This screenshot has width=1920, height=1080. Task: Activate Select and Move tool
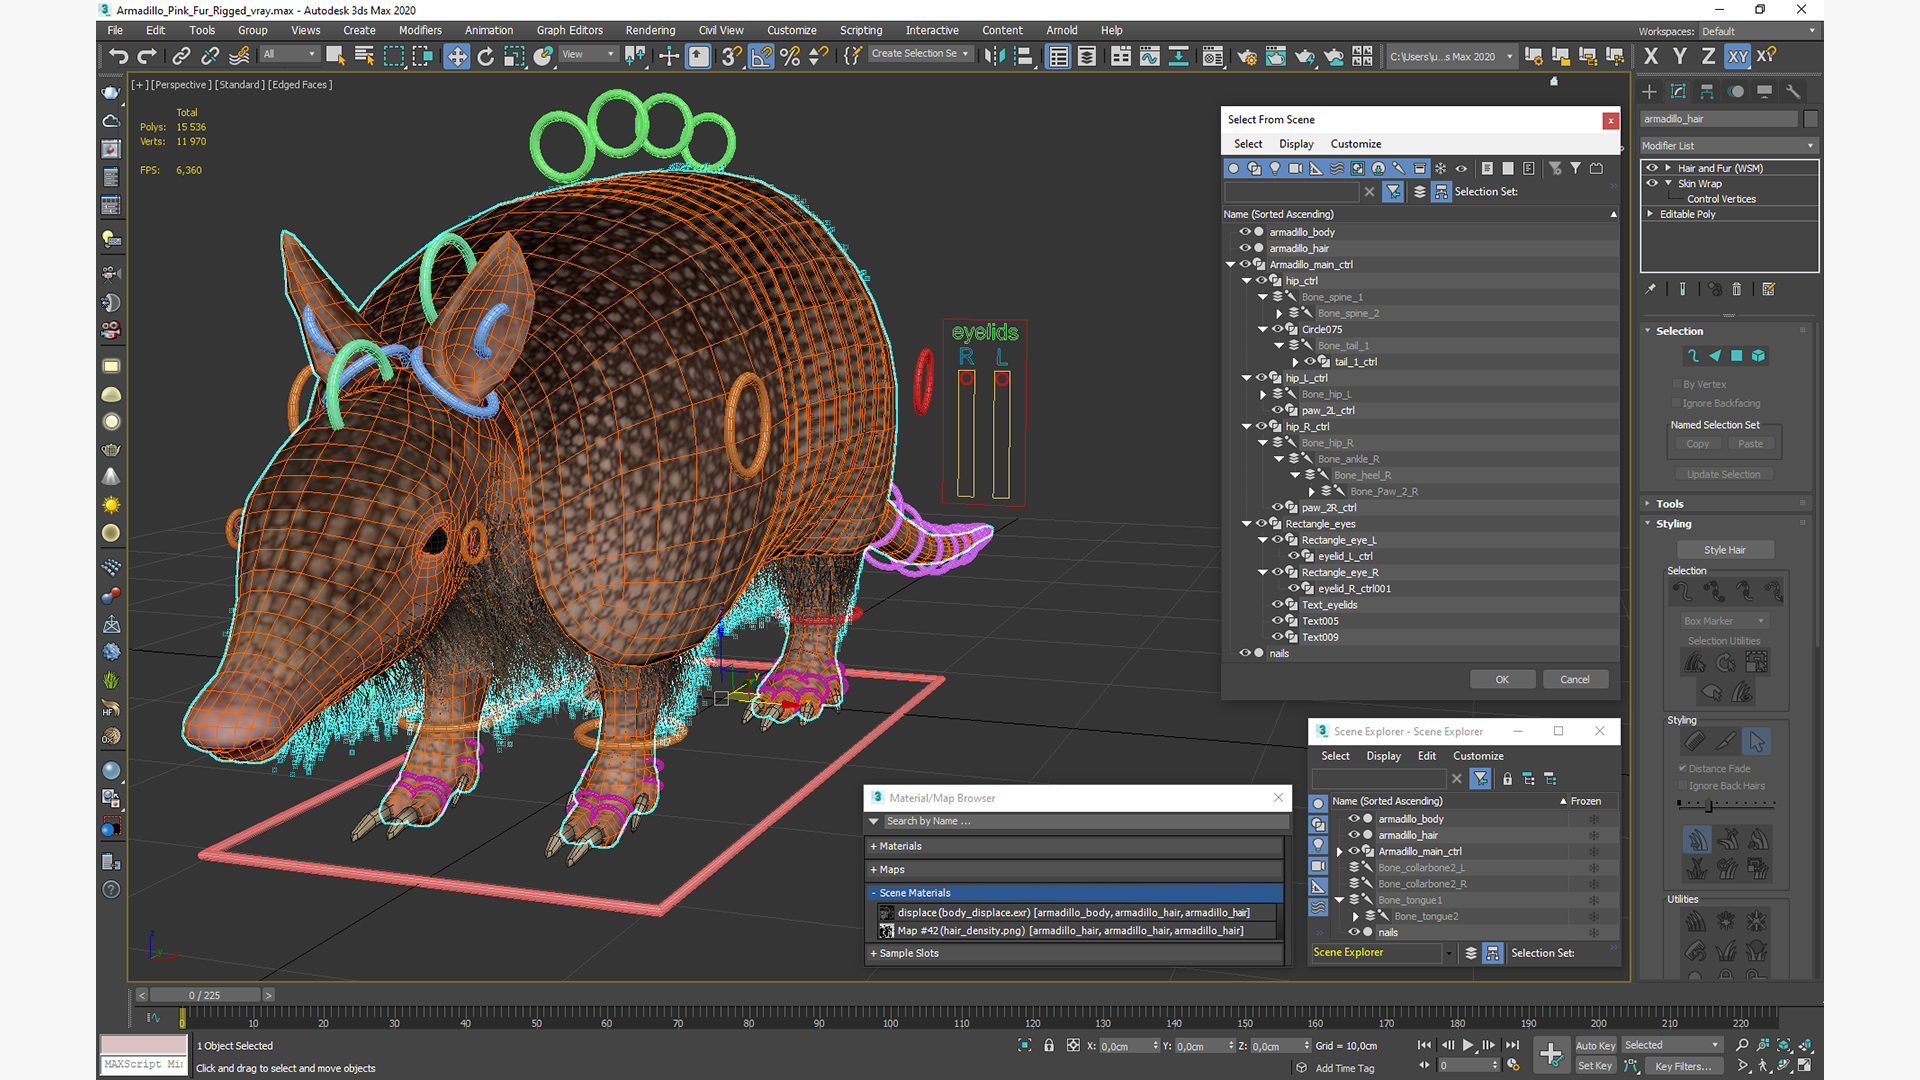(457, 56)
